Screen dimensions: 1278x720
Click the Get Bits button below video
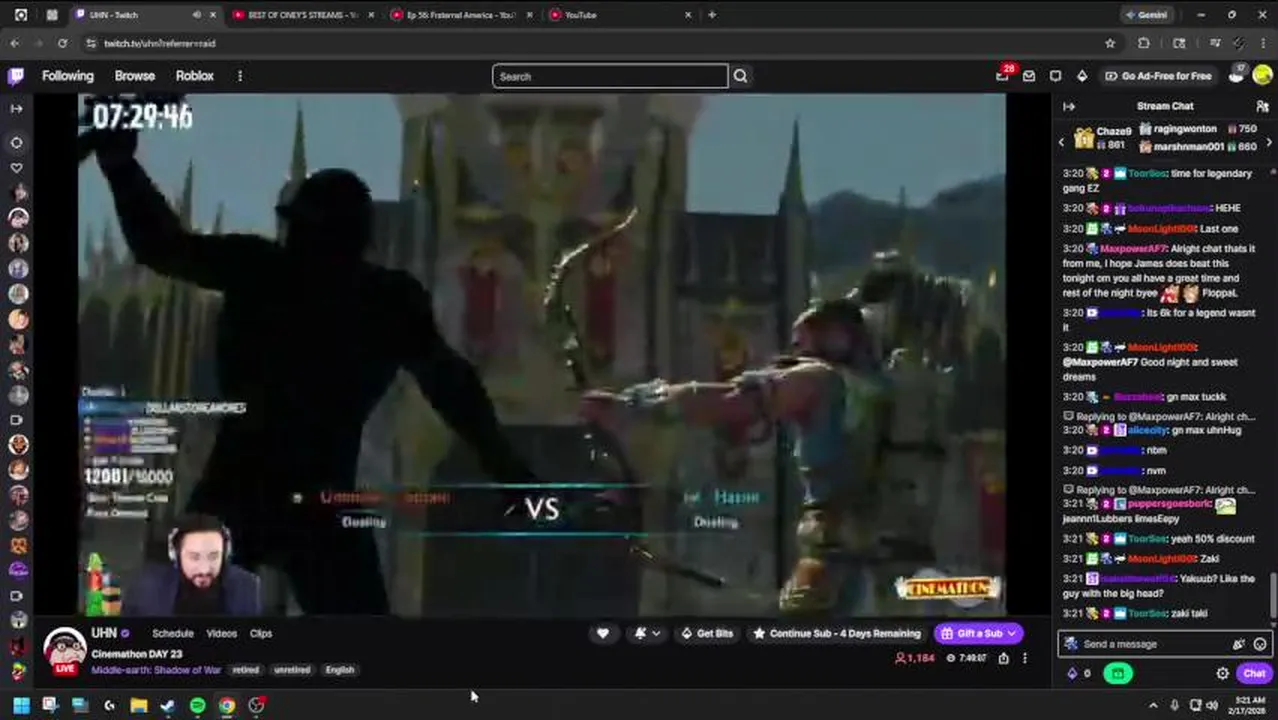[x=707, y=633]
